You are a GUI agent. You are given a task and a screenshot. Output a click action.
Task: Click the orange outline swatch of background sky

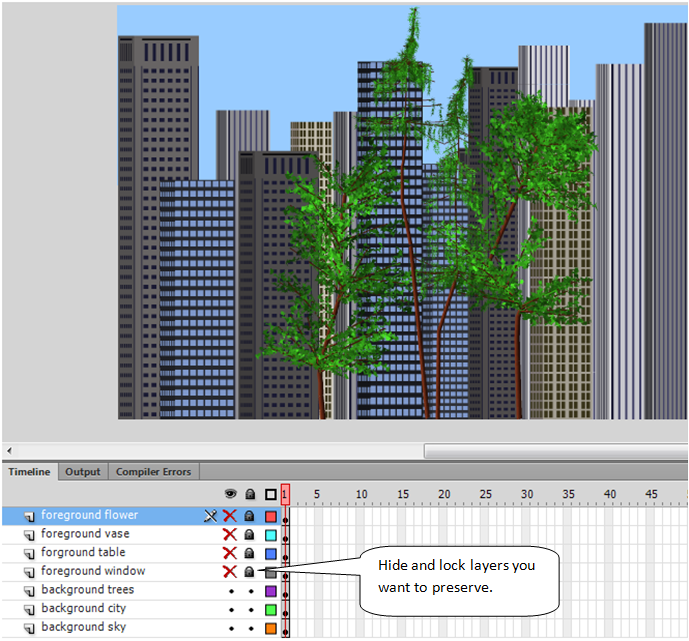coord(271,628)
